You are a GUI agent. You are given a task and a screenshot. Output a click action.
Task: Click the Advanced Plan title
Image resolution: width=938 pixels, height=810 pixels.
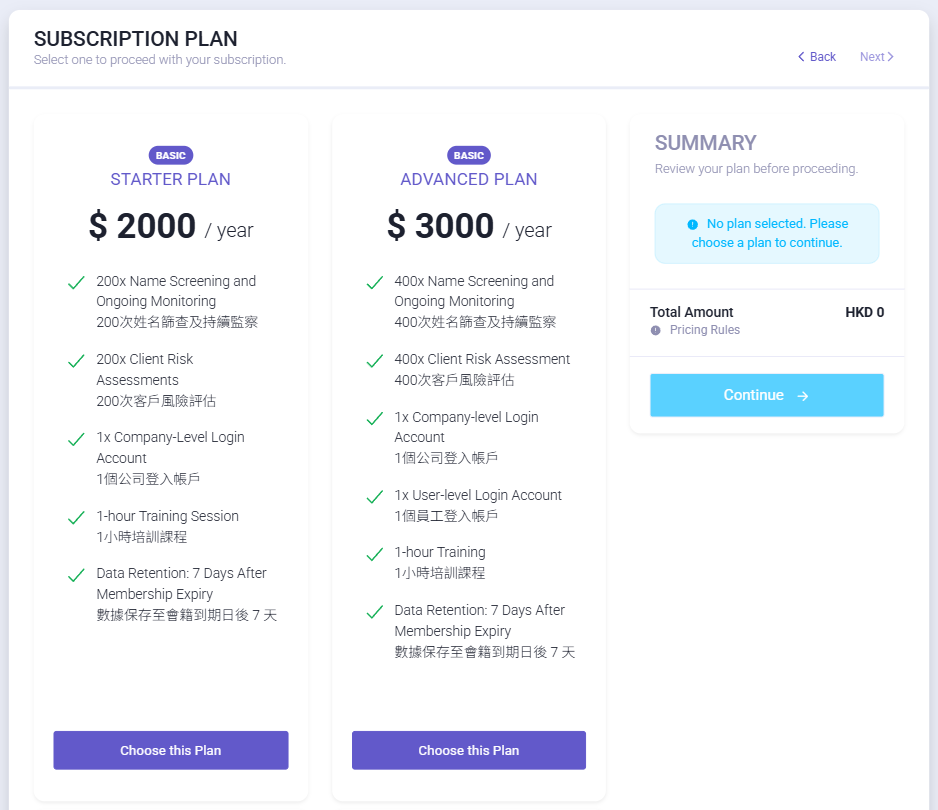(468, 179)
